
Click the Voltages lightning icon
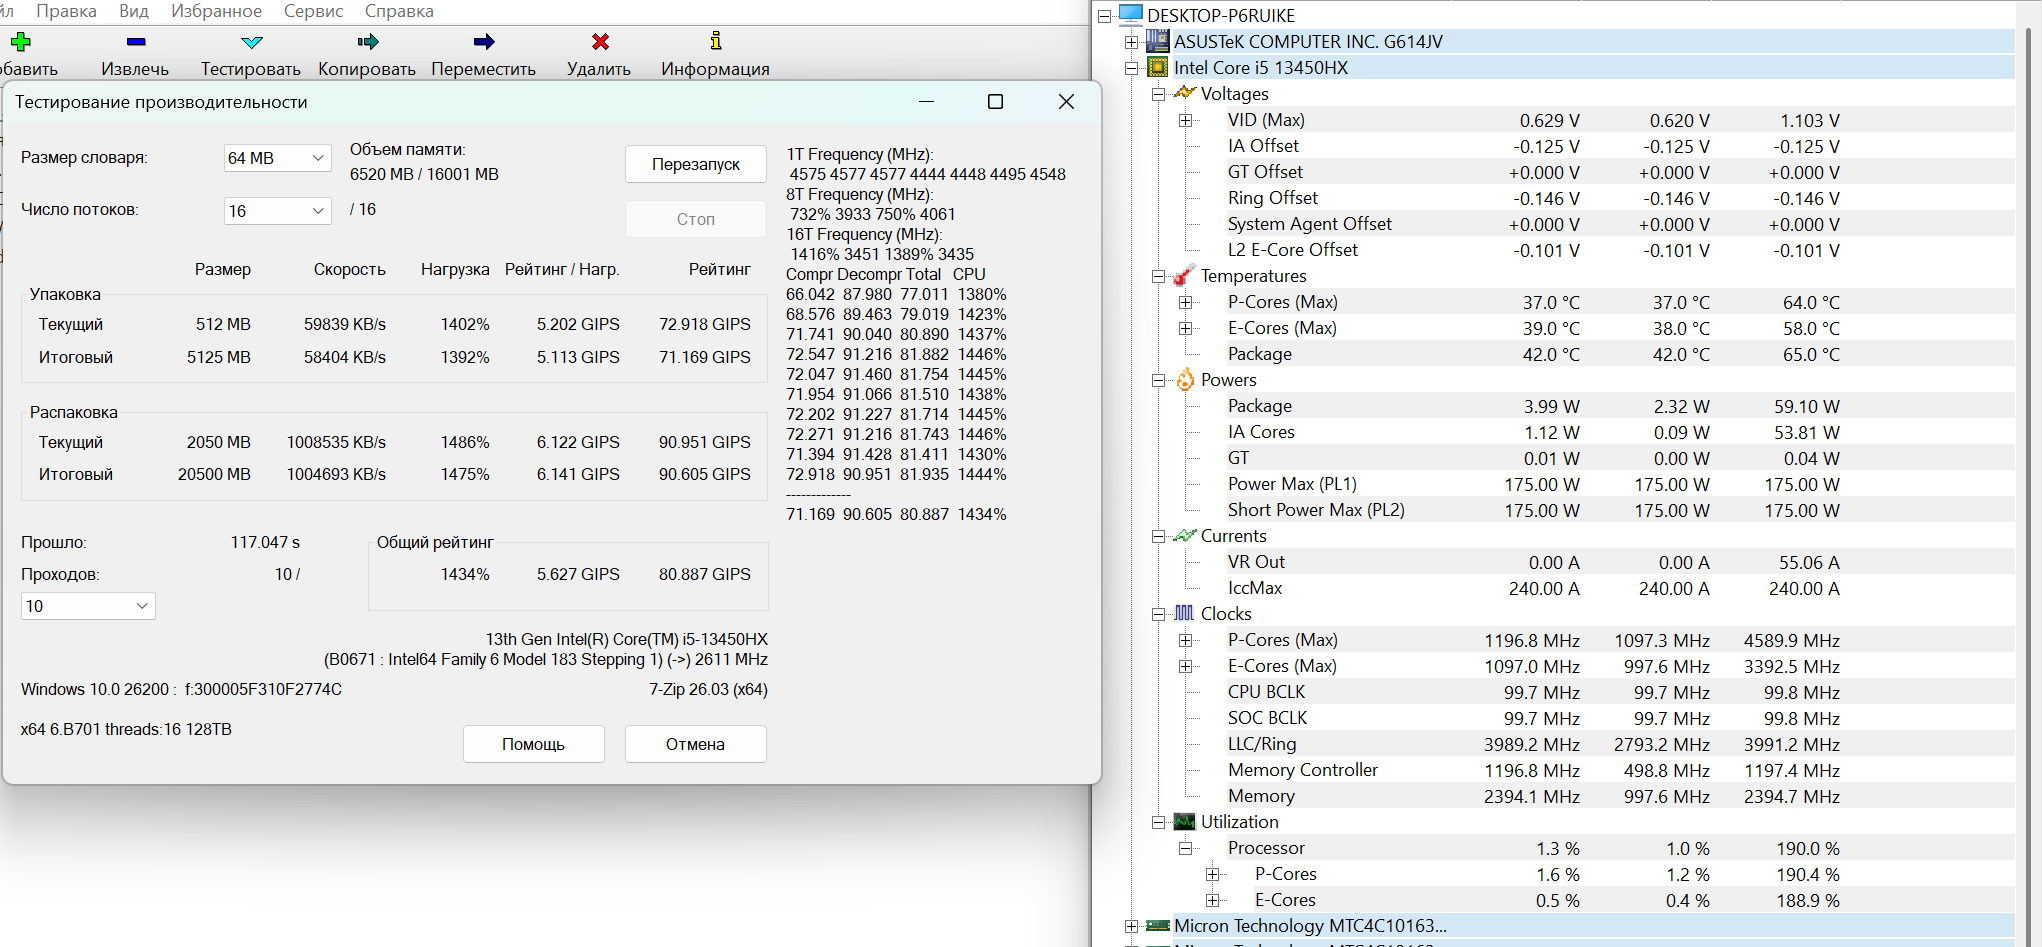[1184, 93]
